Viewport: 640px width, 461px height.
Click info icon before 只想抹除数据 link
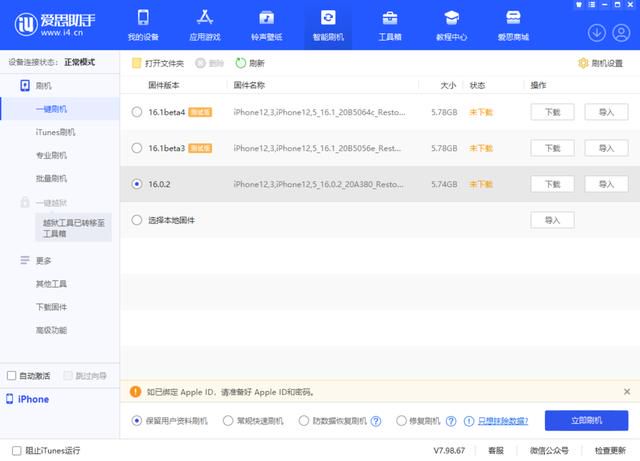(x=469, y=421)
